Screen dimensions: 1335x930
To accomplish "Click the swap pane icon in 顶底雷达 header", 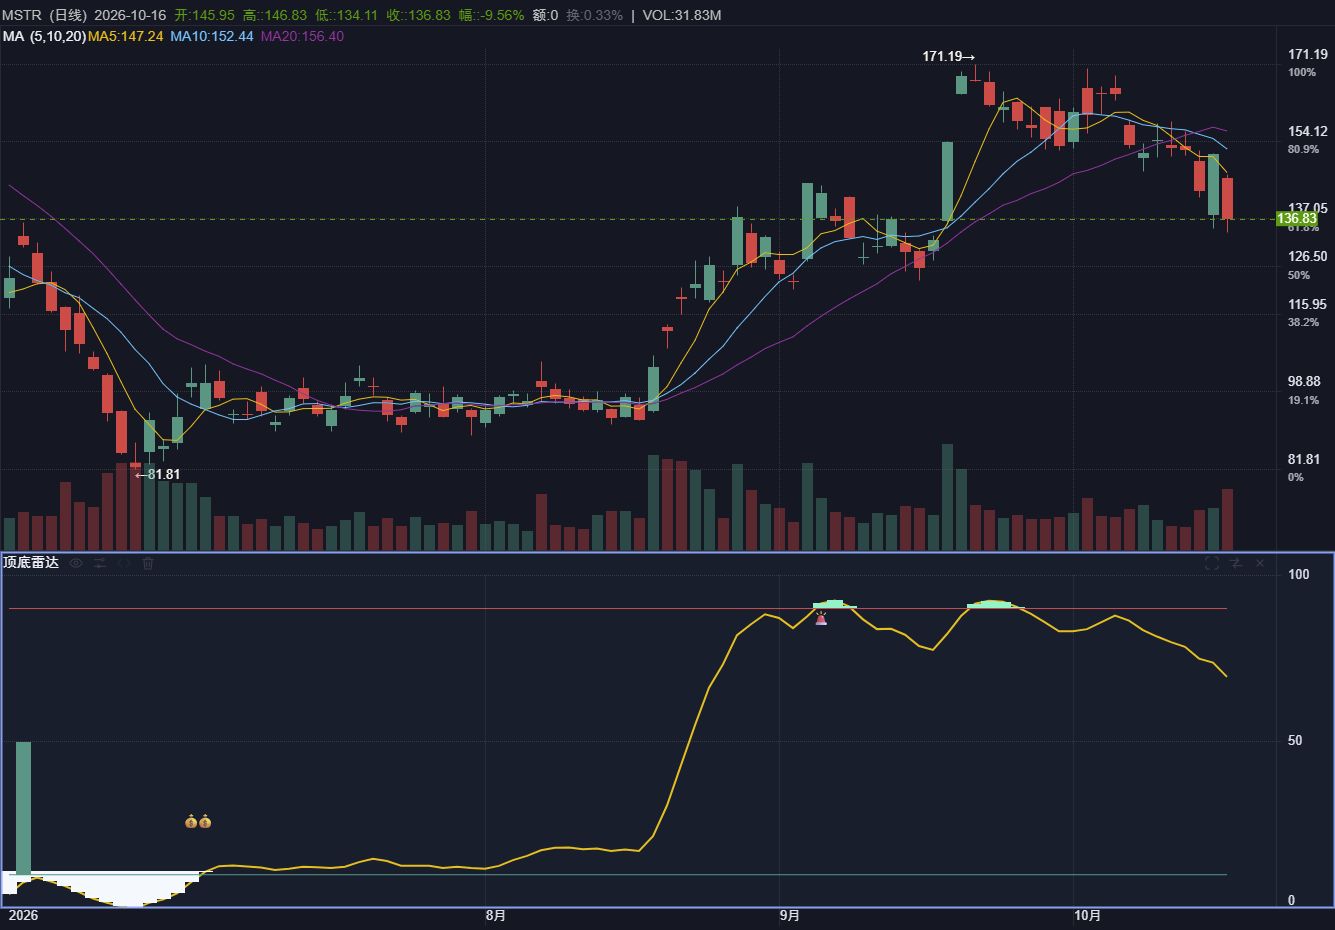I will click(x=1236, y=563).
